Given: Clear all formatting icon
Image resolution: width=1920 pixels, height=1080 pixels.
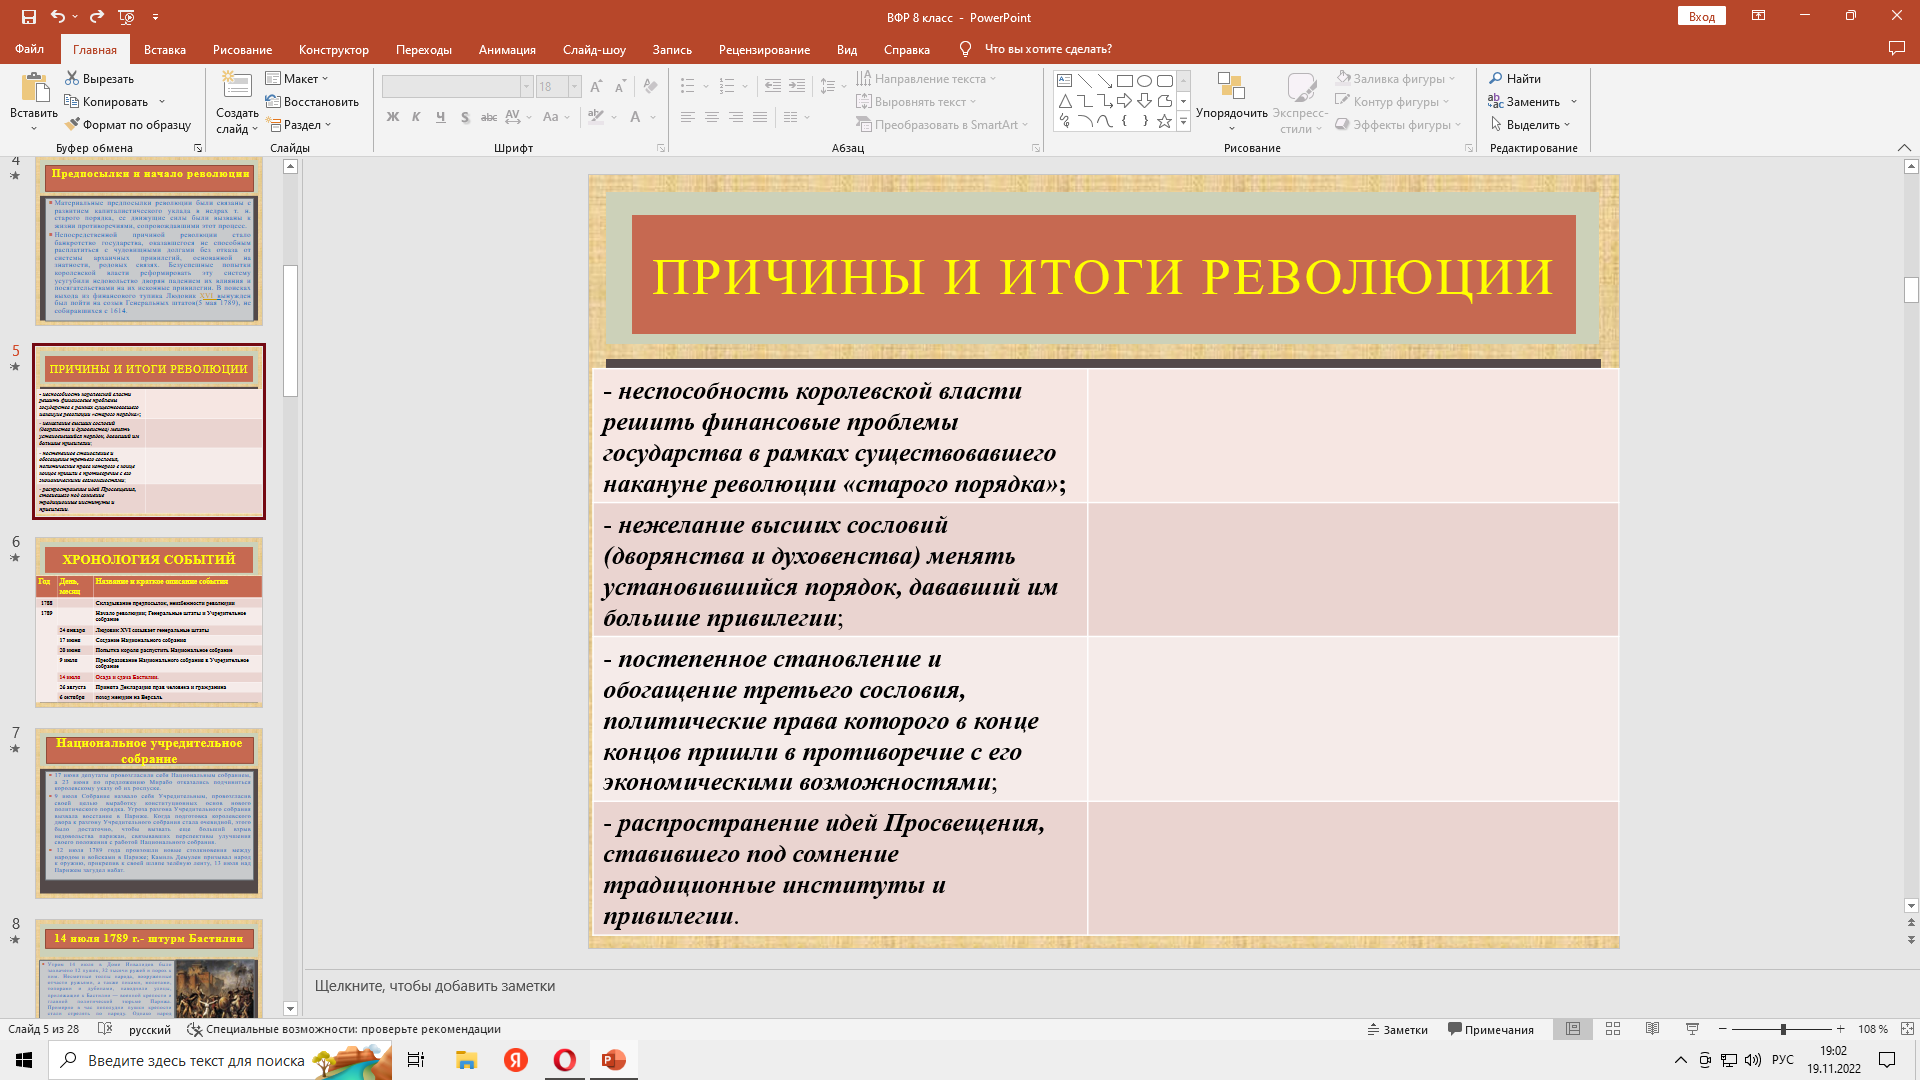Looking at the screenshot, I should [651, 87].
